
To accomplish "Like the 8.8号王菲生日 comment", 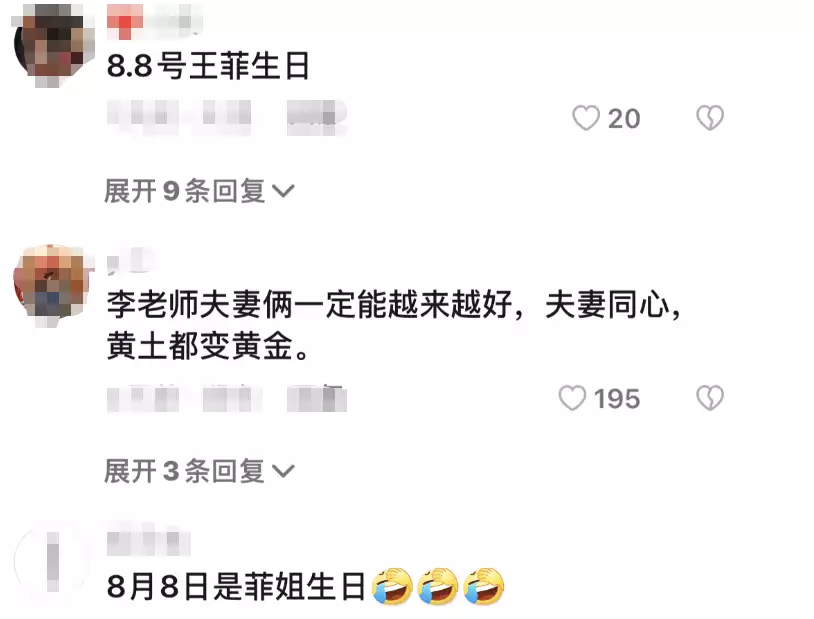I will tap(586, 118).
